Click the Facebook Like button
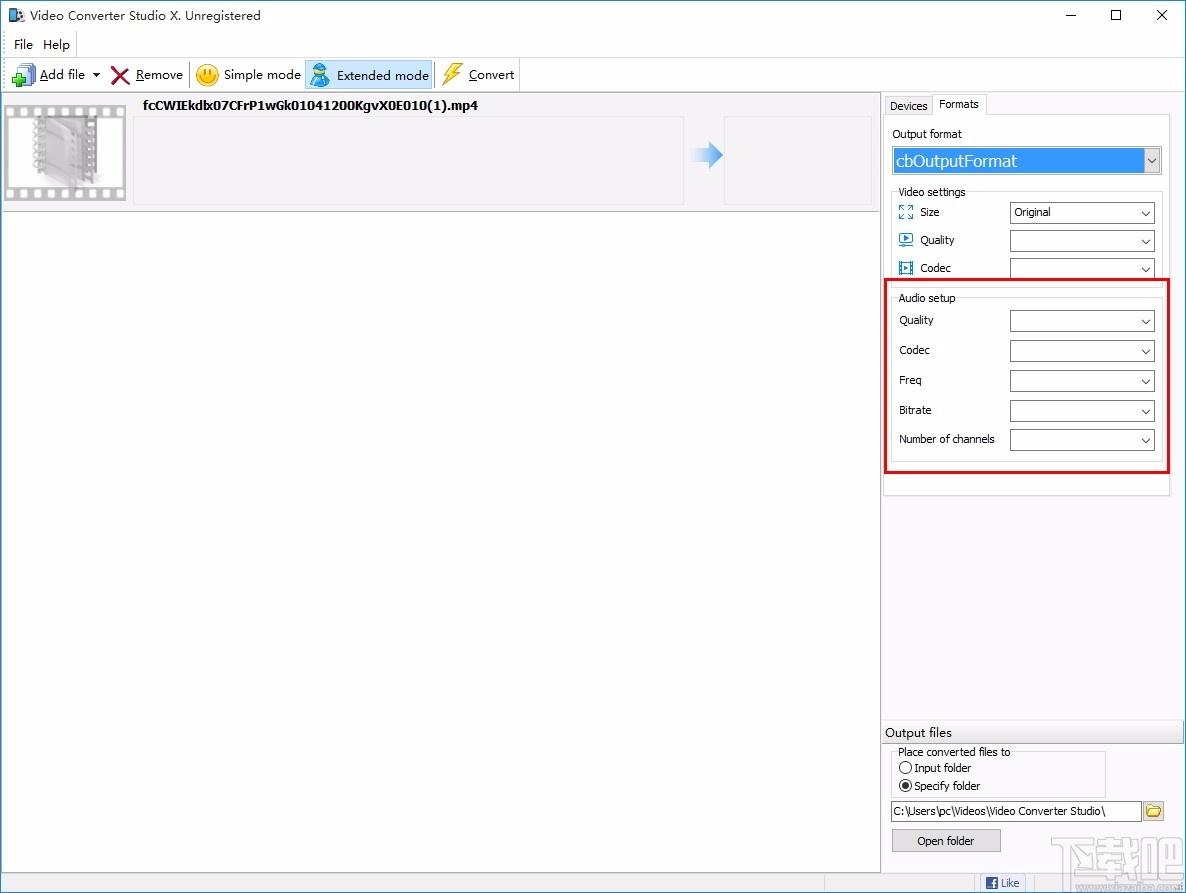Screen dimensions: 1186x893 click(x=1003, y=882)
